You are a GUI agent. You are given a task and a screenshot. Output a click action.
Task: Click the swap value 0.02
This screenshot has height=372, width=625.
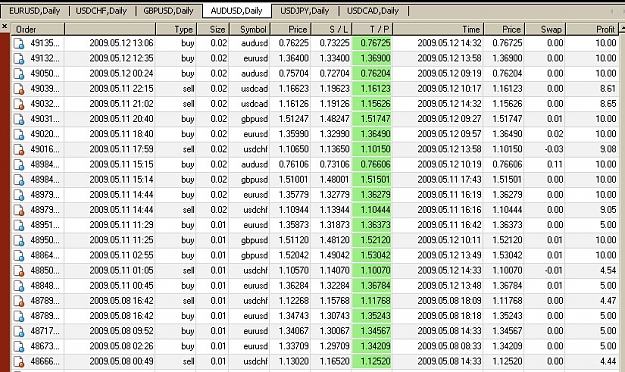point(555,134)
